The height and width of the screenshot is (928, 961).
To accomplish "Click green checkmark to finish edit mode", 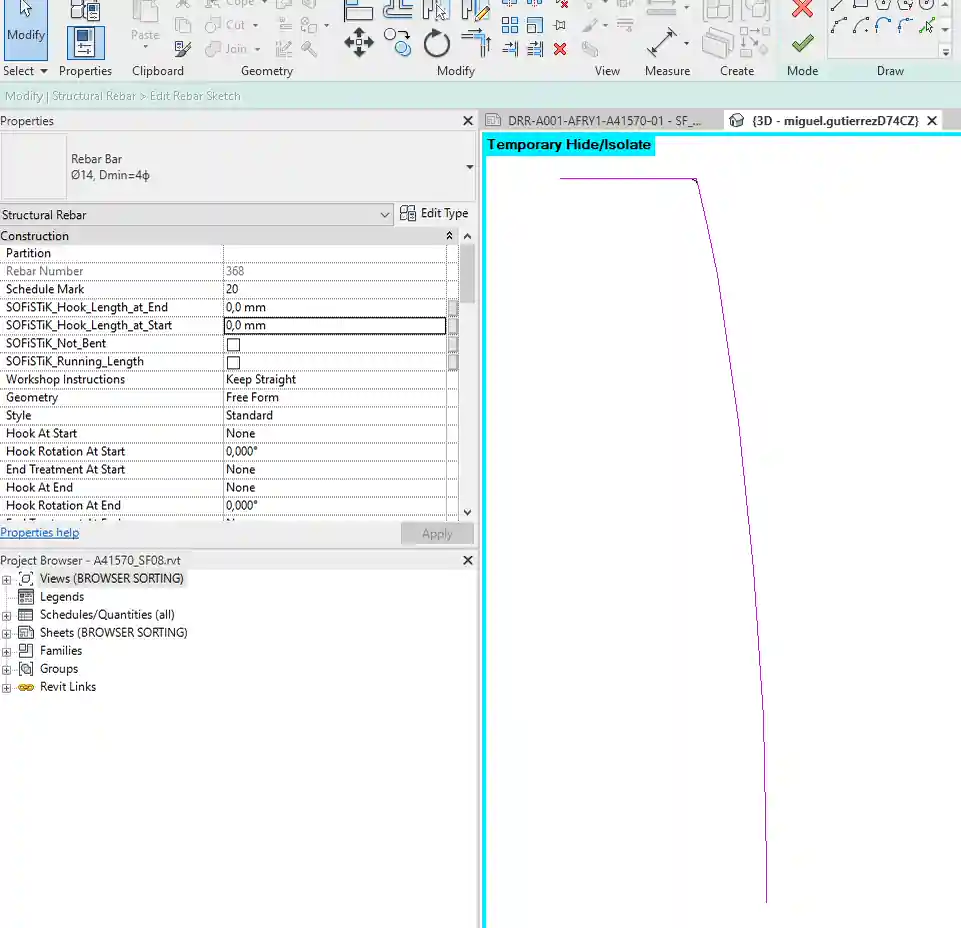I will click(x=802, y=43).
